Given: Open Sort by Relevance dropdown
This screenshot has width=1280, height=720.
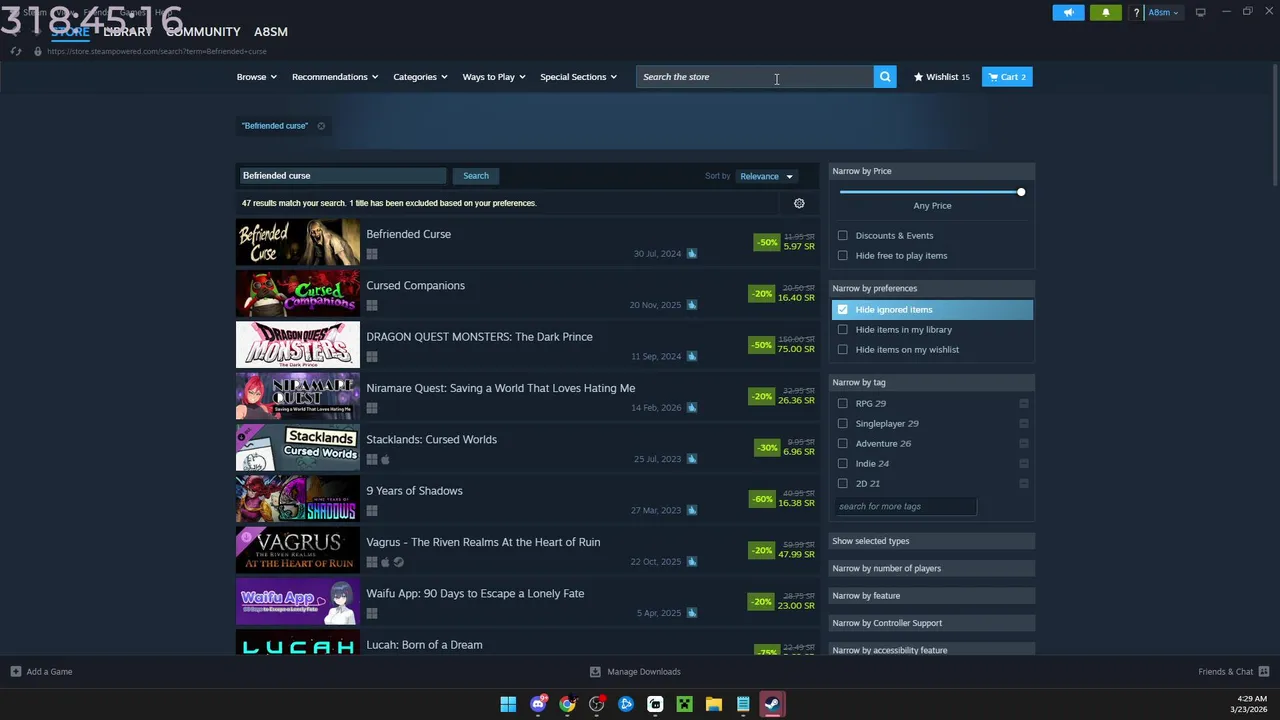Looking at the screenshot, I should coord(766,176).
